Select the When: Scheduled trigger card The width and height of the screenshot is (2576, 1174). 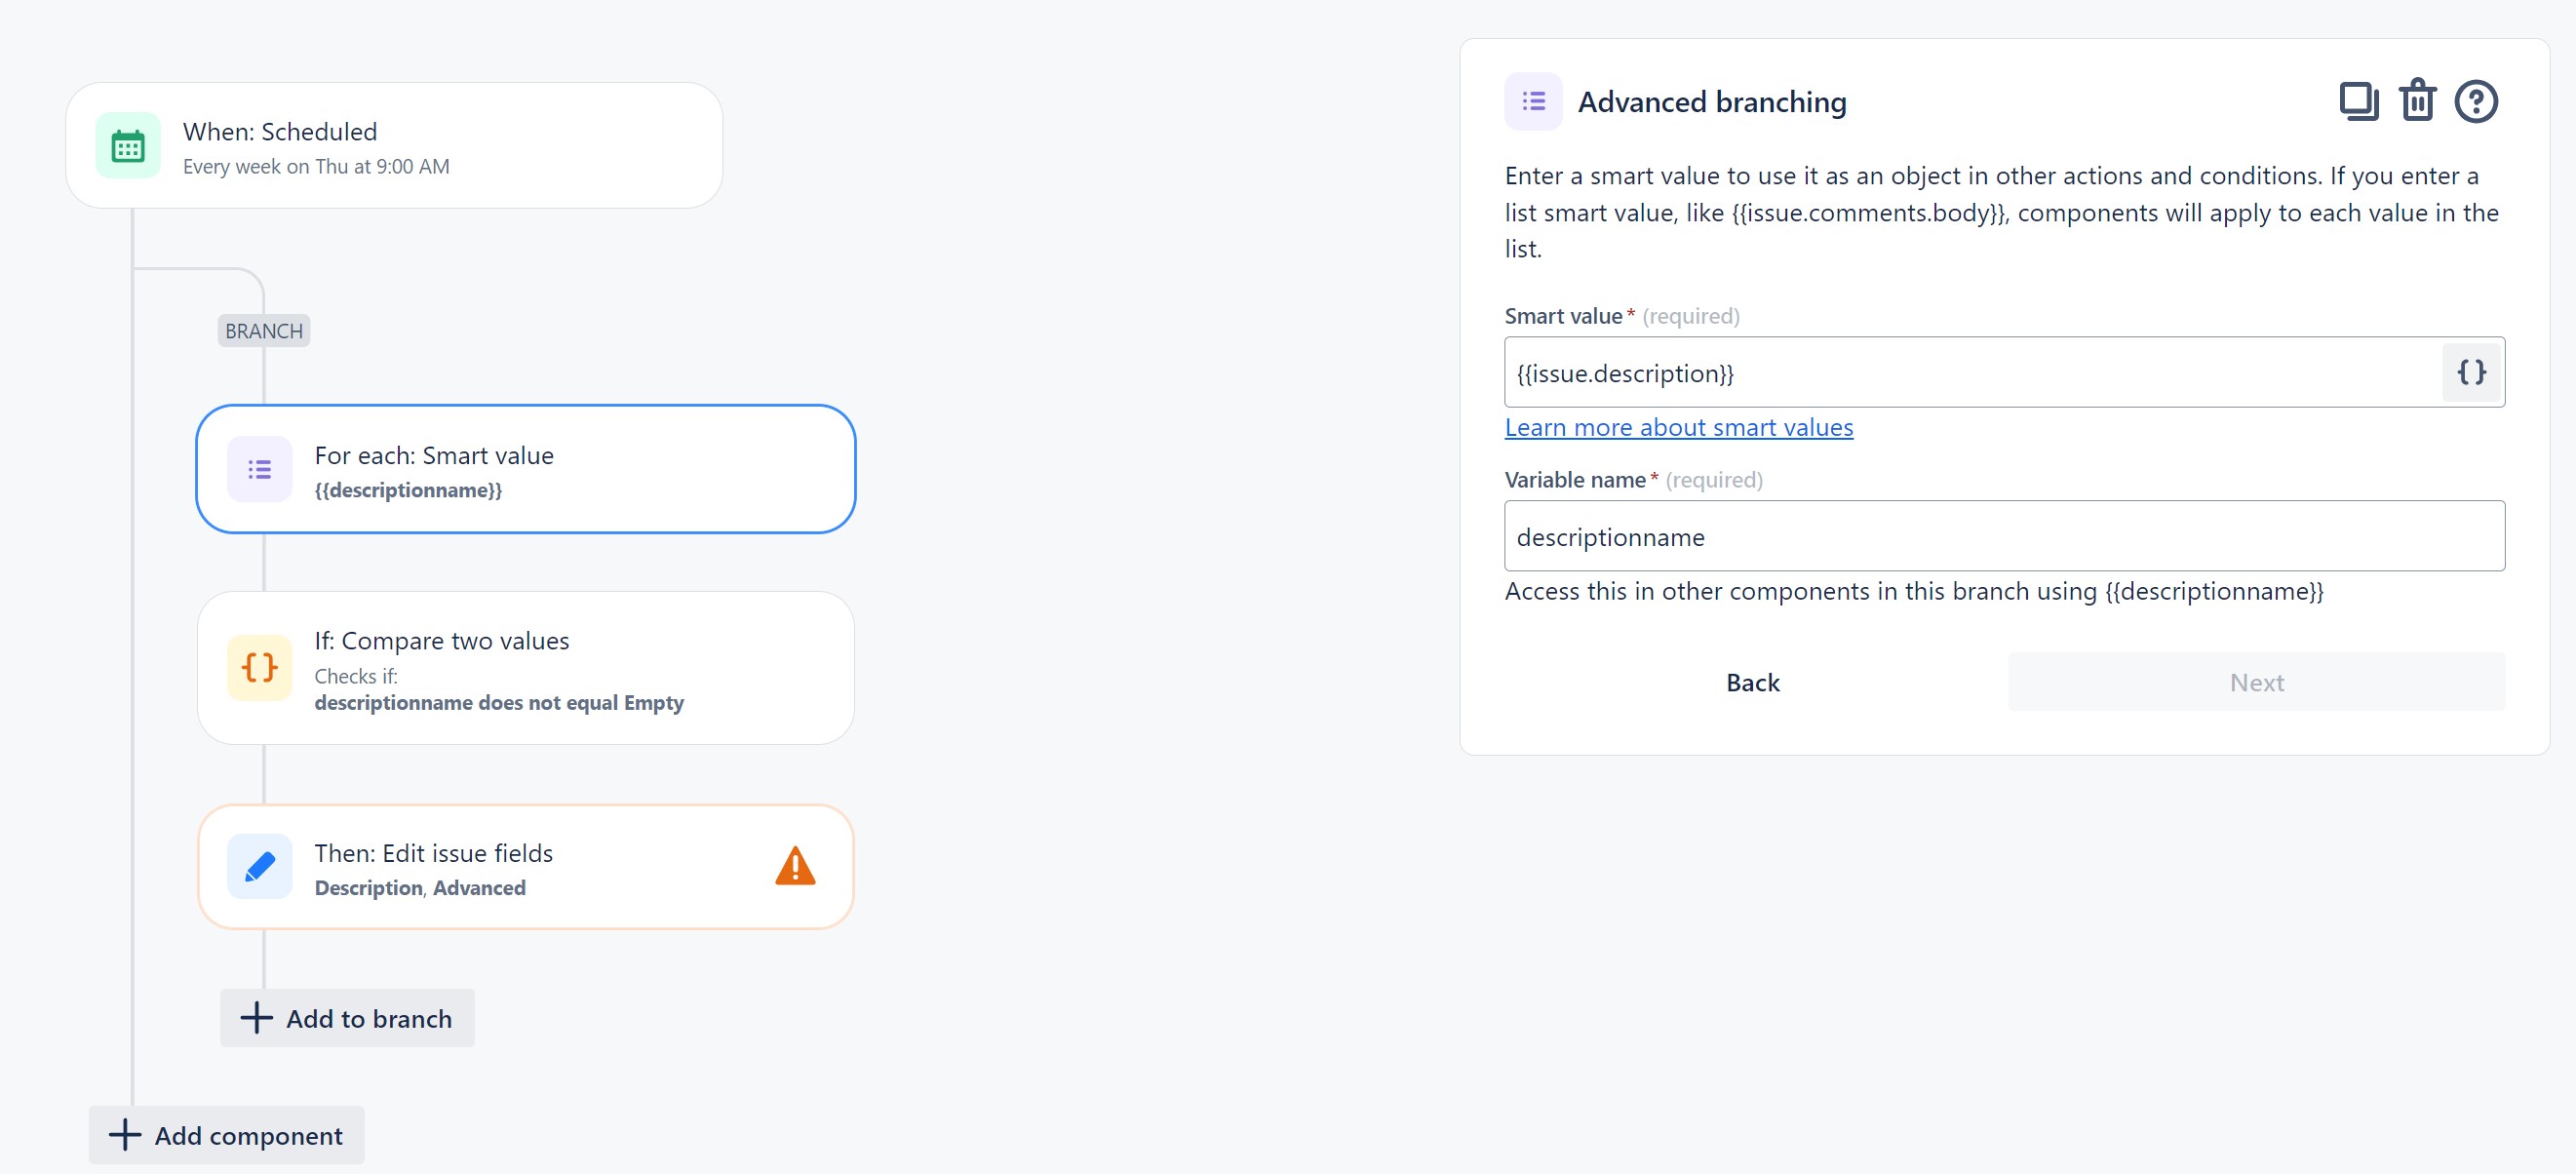click(395, 146)
